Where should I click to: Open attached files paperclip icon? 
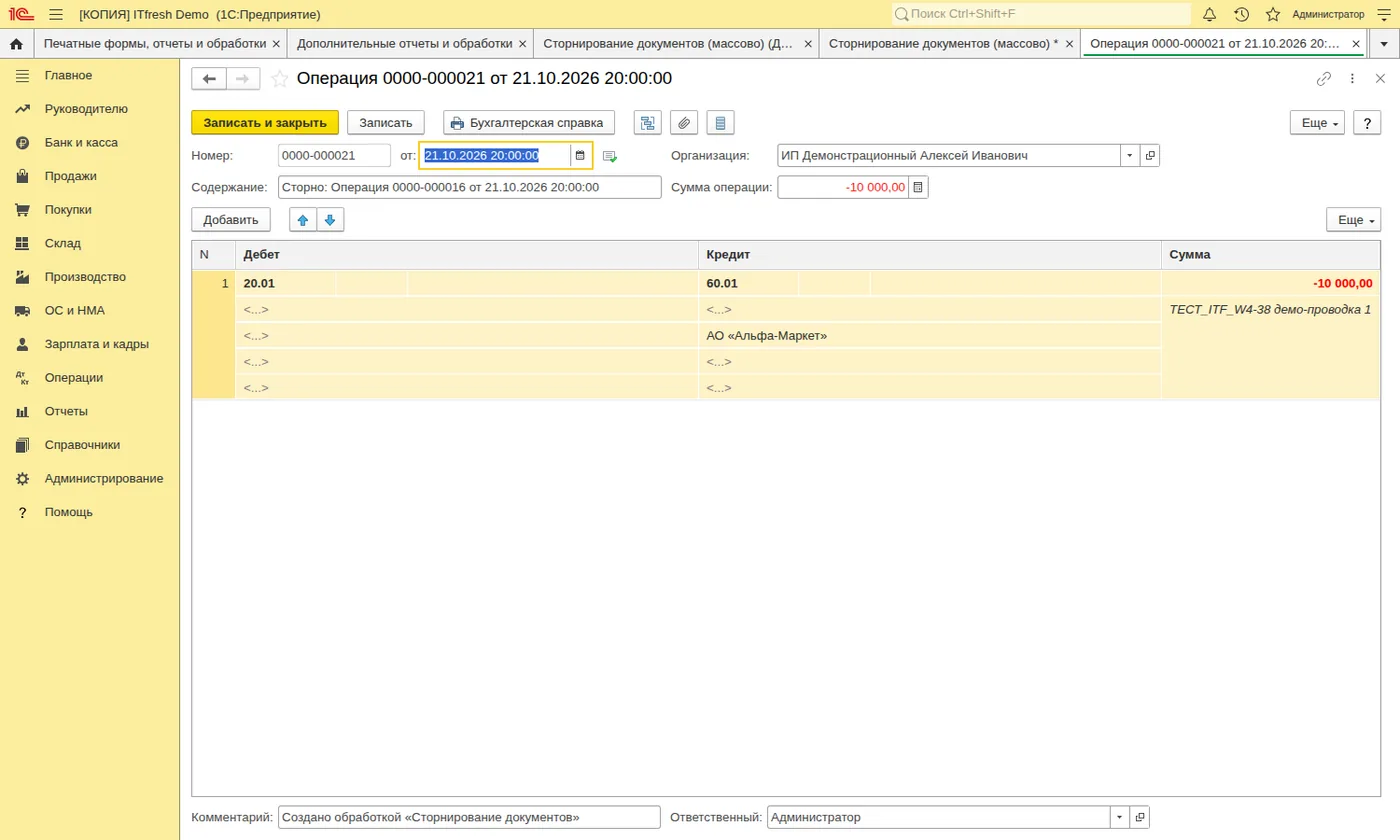point(684,122)
